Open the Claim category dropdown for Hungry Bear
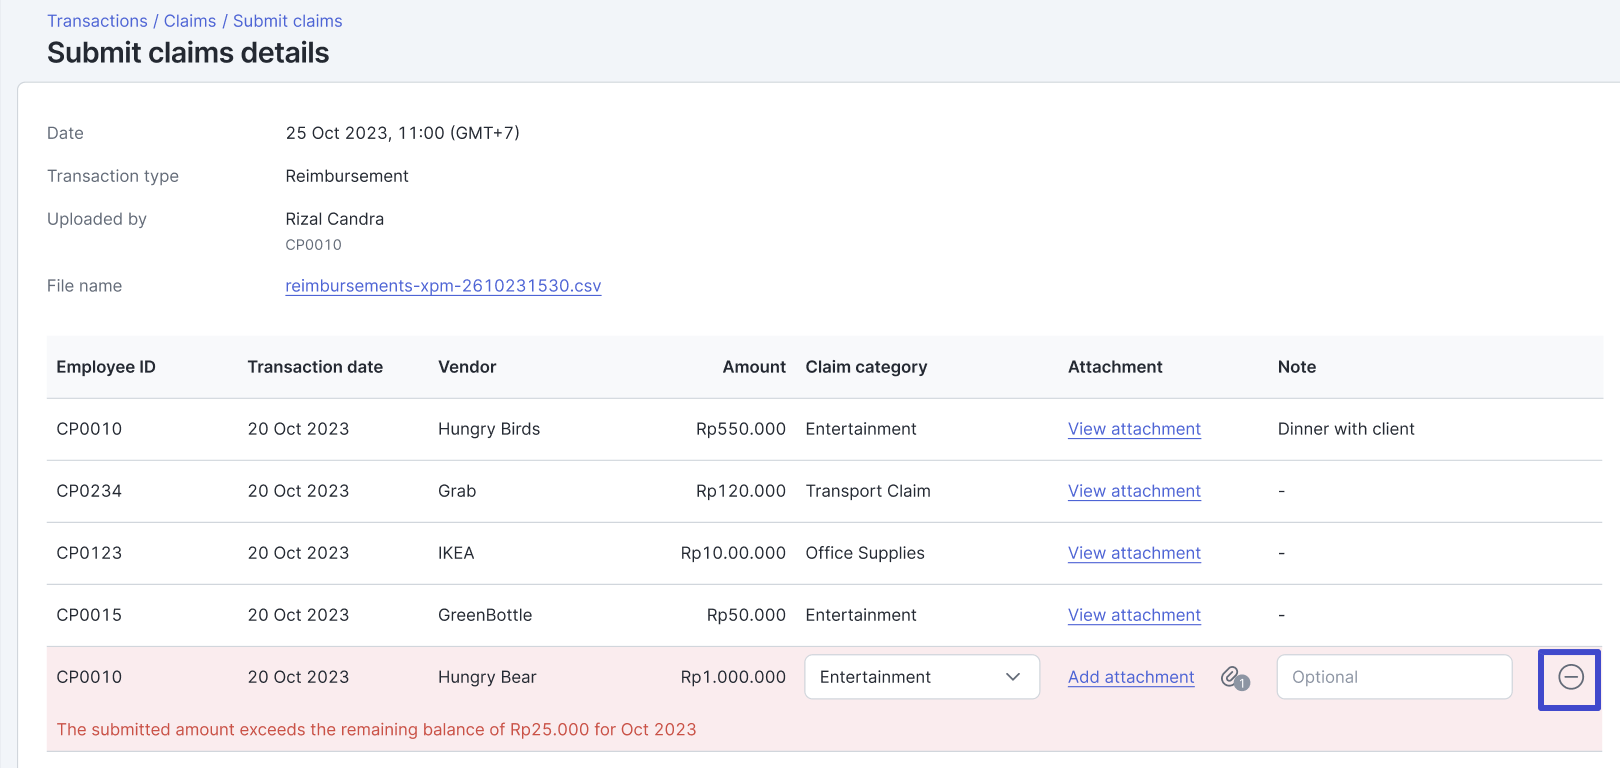Screen dimensions: 1620x768 (921, 677)
